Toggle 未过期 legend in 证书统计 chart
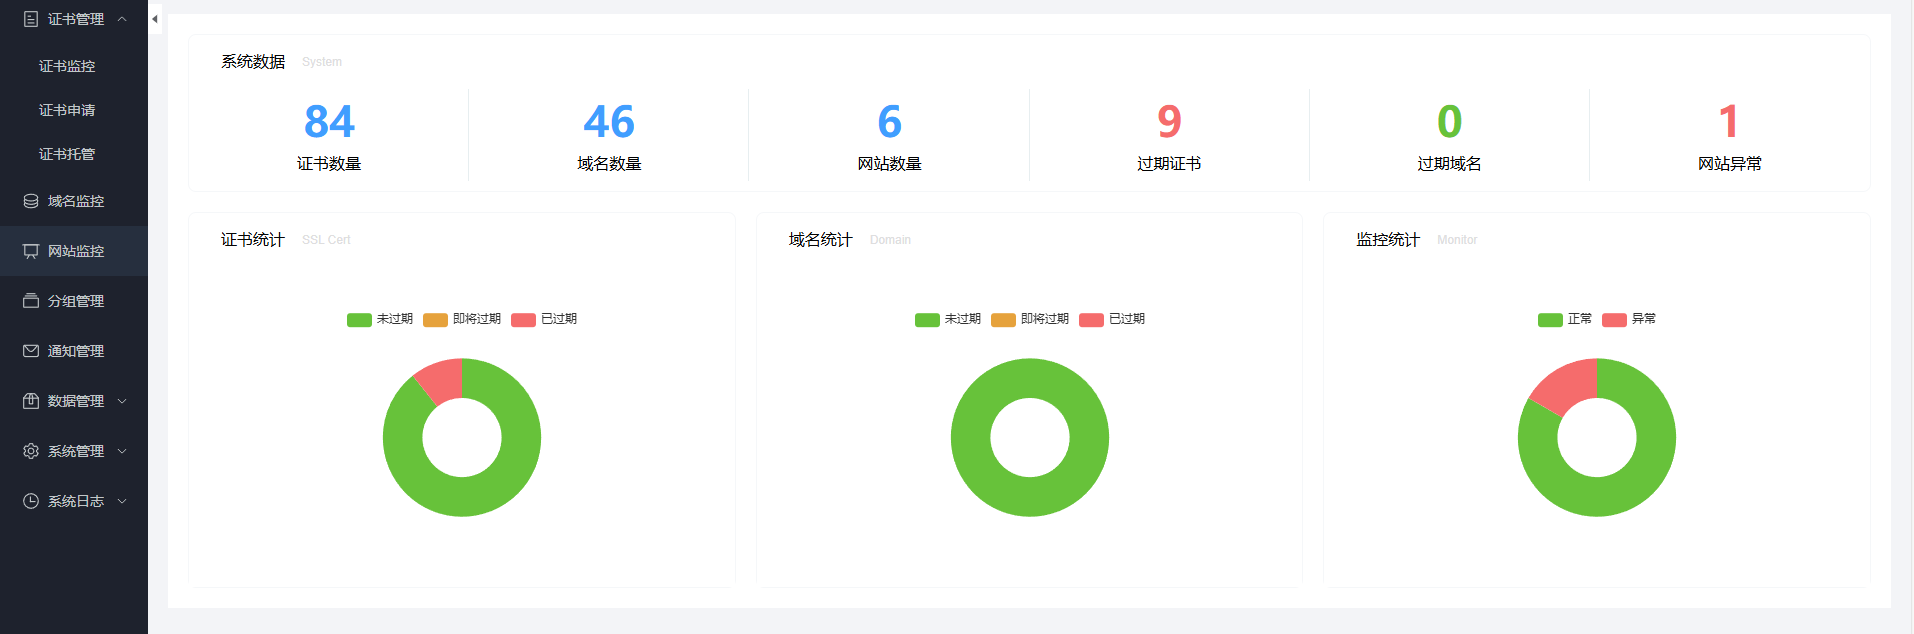This screenshot has height=634, width=1914. pyautogui.click(x=380, y=319)
